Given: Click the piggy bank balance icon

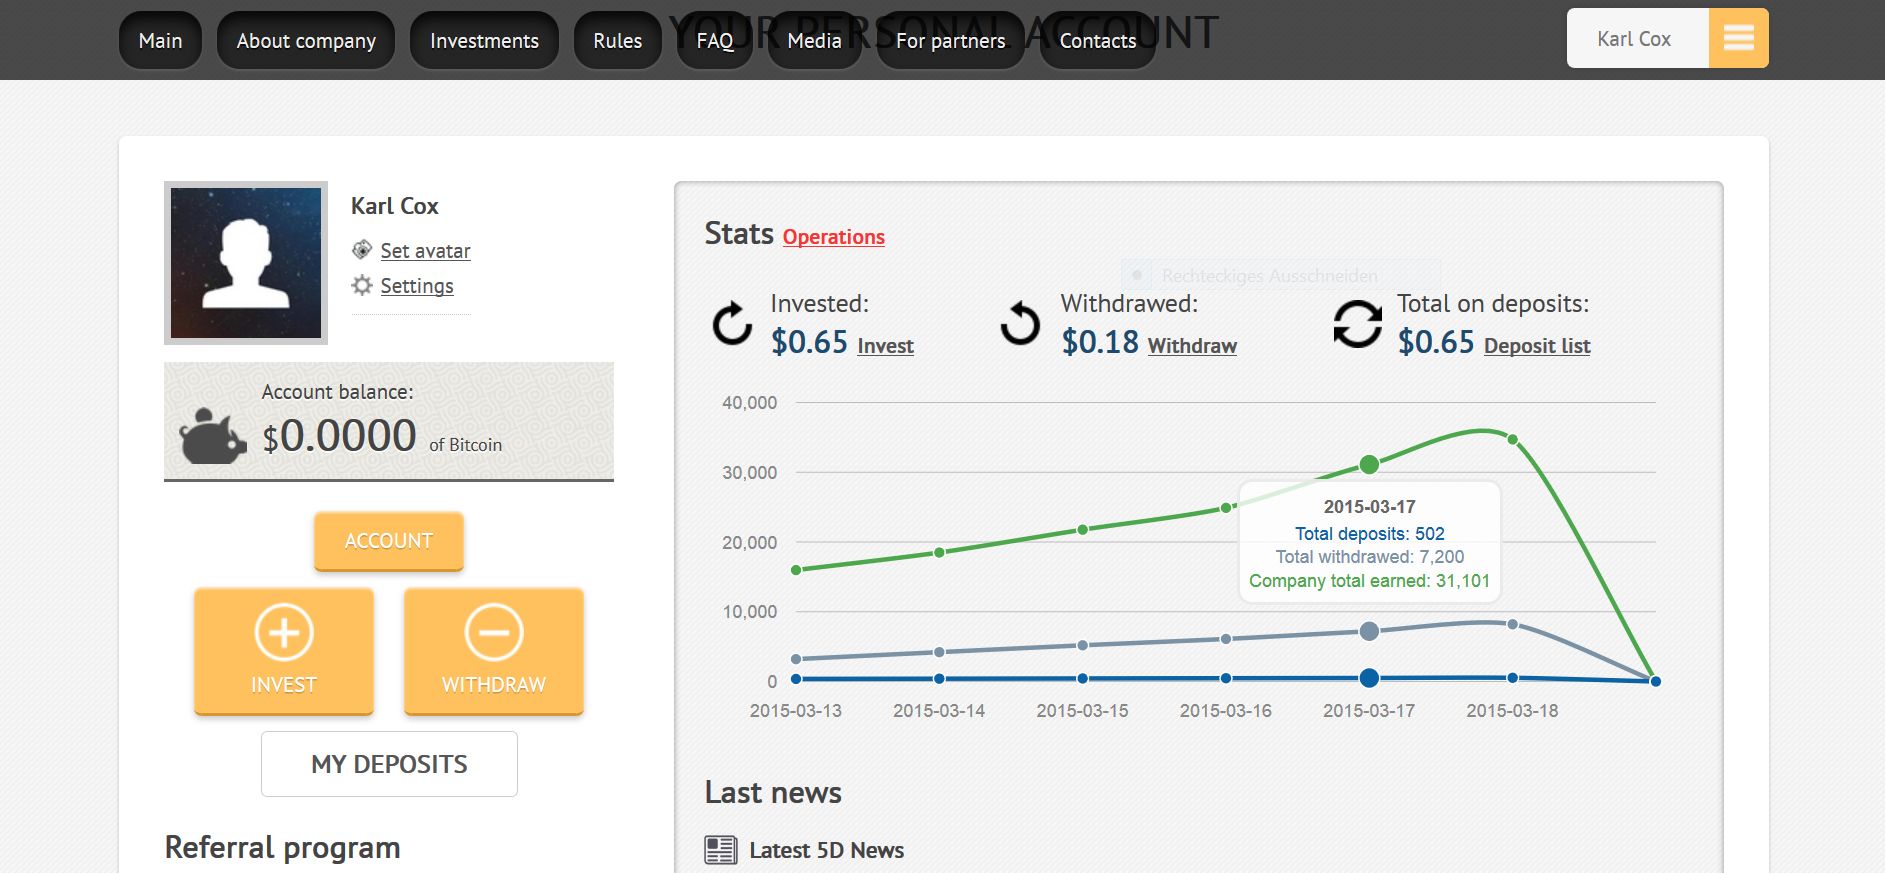Looking at the screenshot, I should tap(212, 436).
